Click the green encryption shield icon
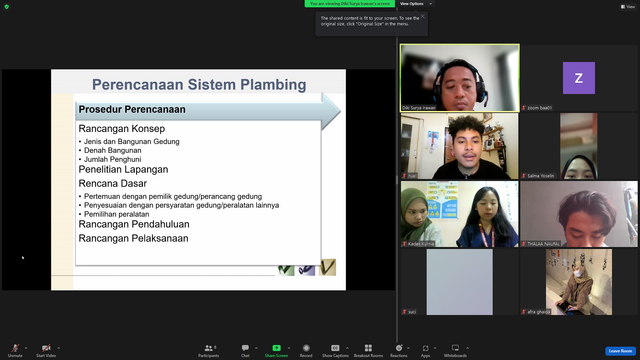Viewport: 640px width, 360px height. [x=7, y=7]
